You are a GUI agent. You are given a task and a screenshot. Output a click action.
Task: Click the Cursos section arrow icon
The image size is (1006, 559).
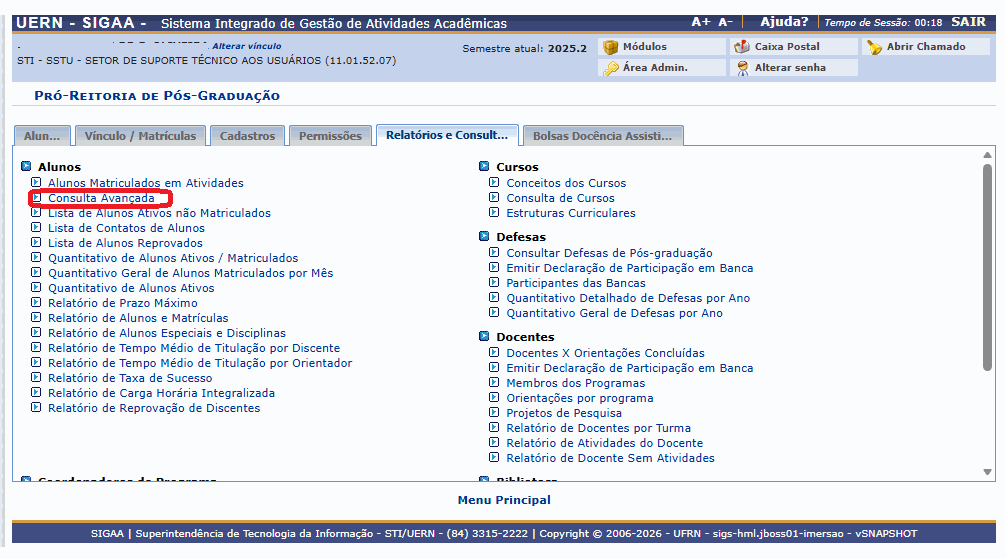pos(484,167)
